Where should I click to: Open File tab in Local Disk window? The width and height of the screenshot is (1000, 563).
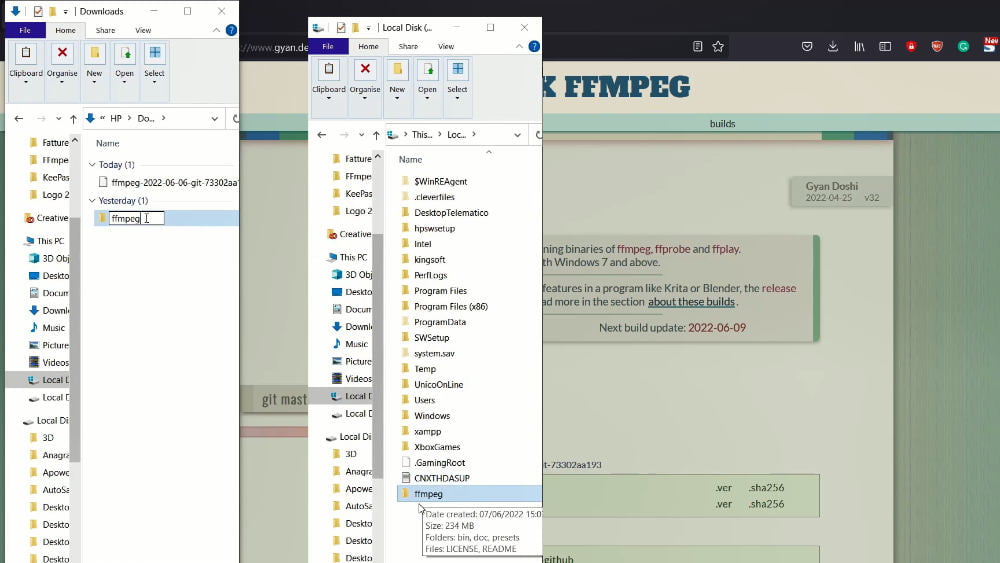tap(328, 46)
